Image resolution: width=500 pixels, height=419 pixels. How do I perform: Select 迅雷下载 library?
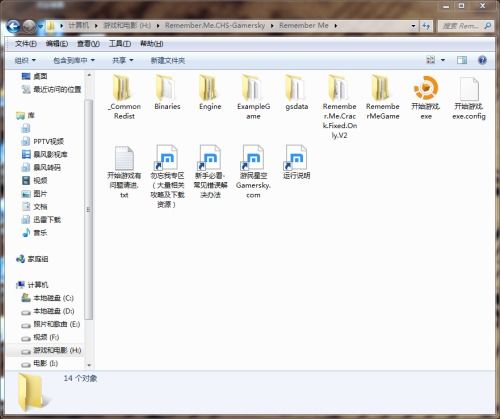(x=41, y=220)
